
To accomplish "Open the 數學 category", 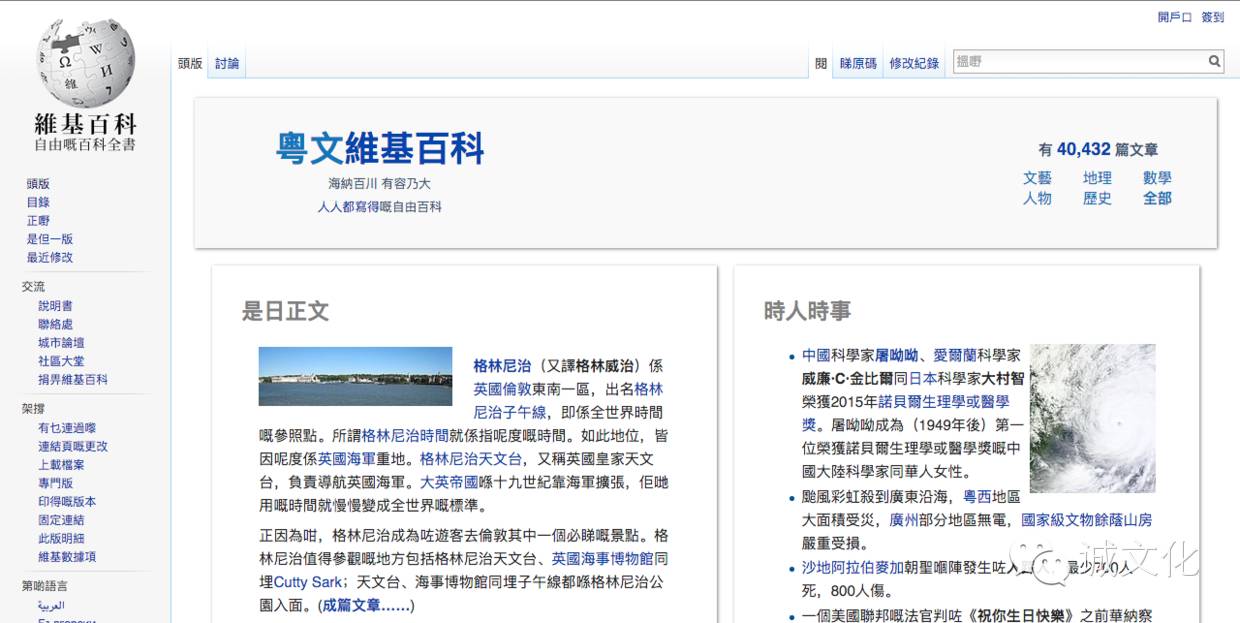I will [1157, 178].
